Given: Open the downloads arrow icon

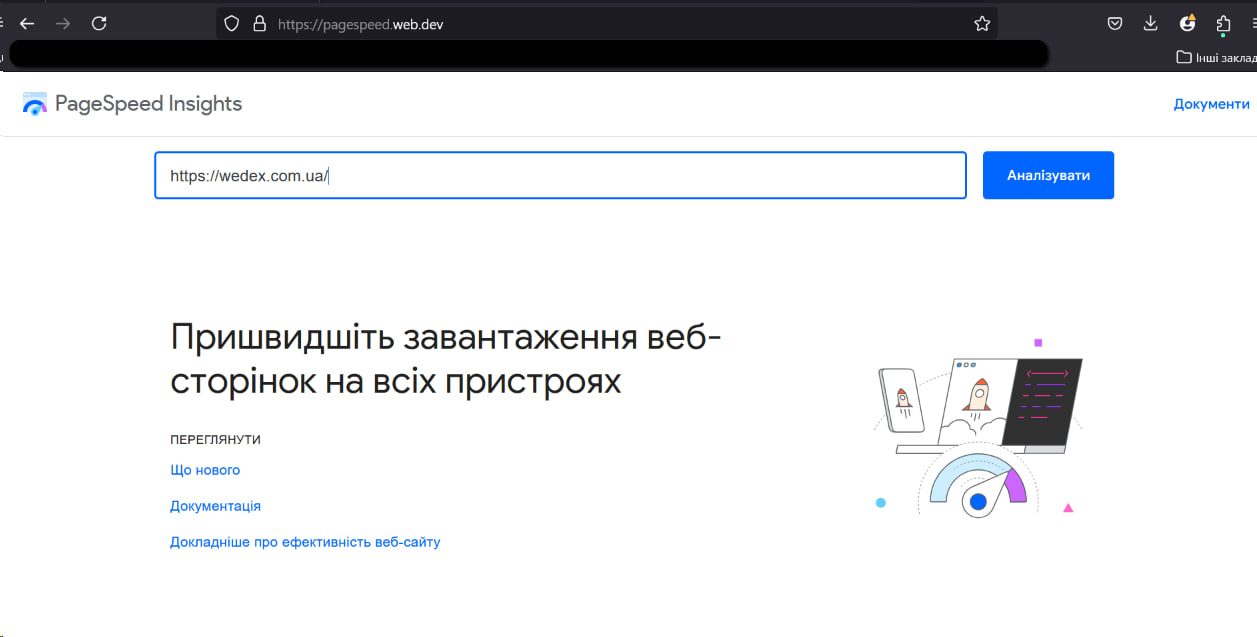Looking at the screenshot, I should point(1151,23).
